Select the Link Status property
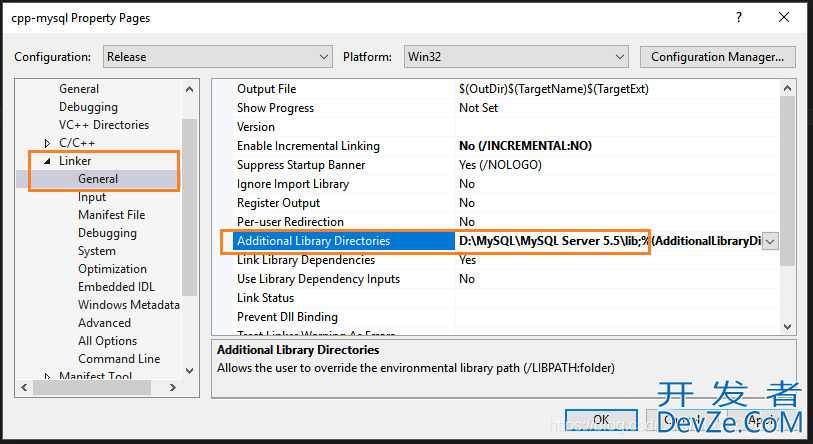 point(265,298)
